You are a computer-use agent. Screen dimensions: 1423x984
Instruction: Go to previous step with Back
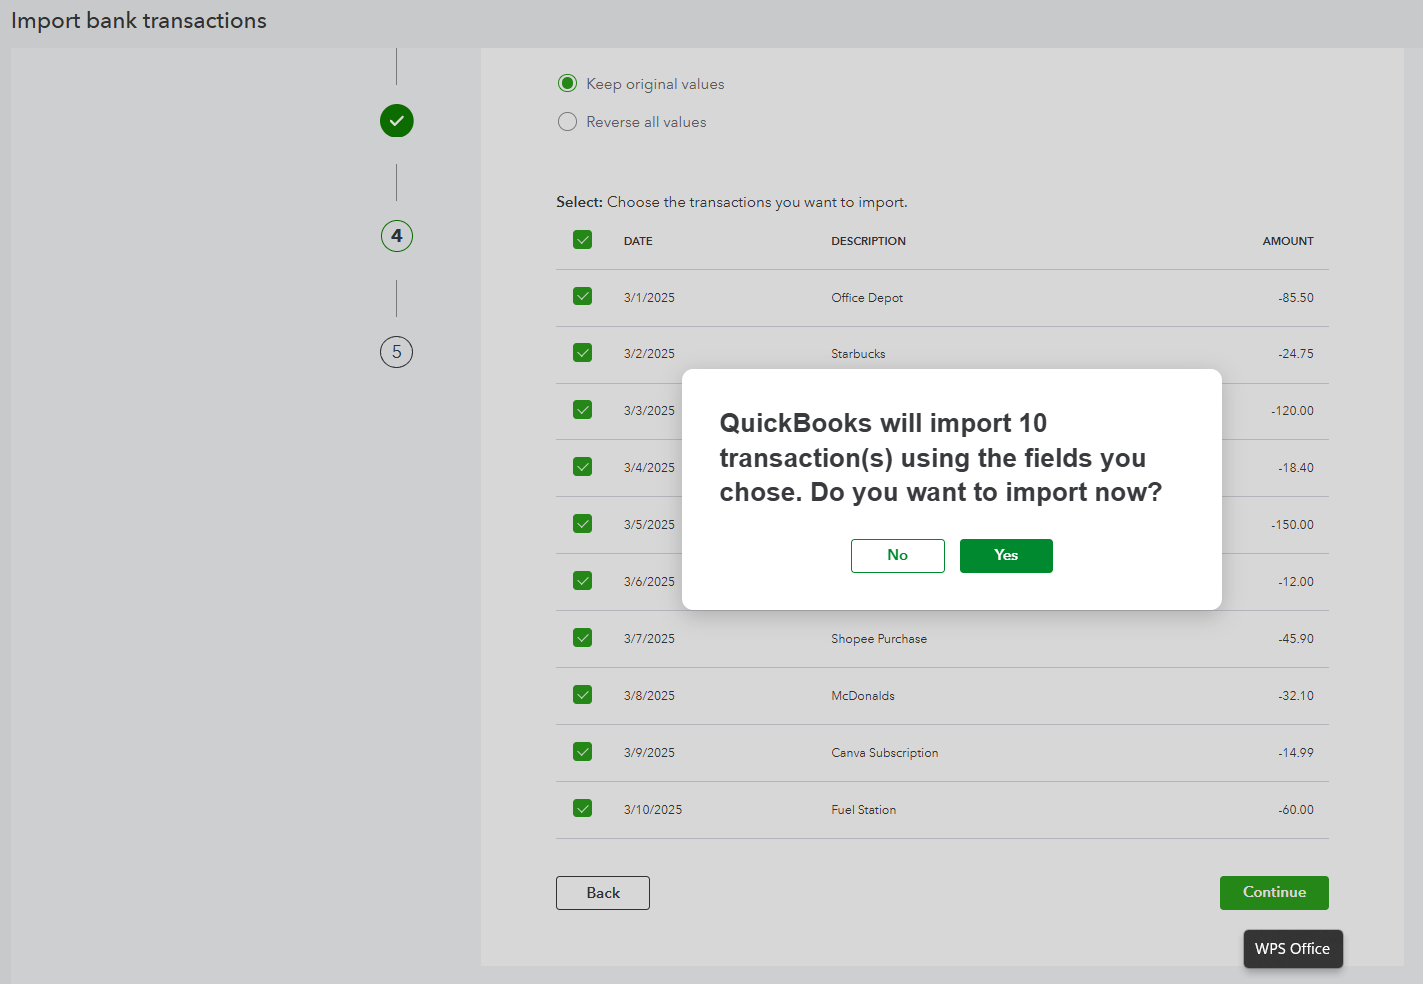coord(603,893)
